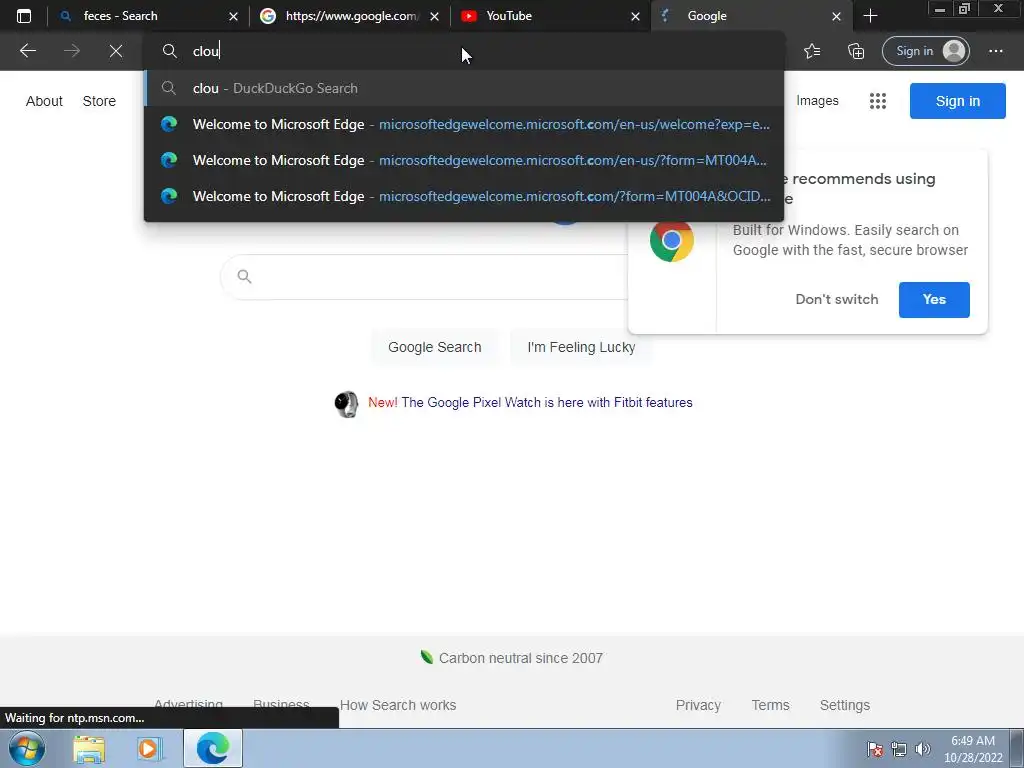Open the Images link on Google
1024x768 pixels.
[817, 101]
